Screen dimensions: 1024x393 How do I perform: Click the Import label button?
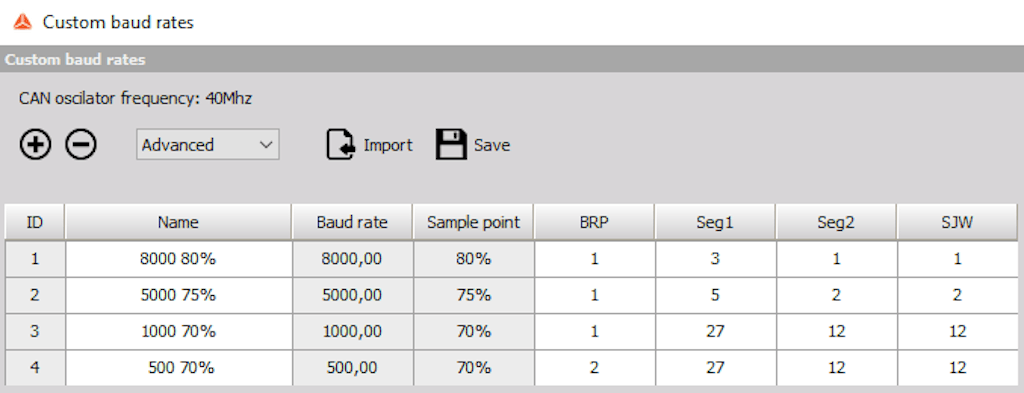pyautogui.click(x=388, y=145)
